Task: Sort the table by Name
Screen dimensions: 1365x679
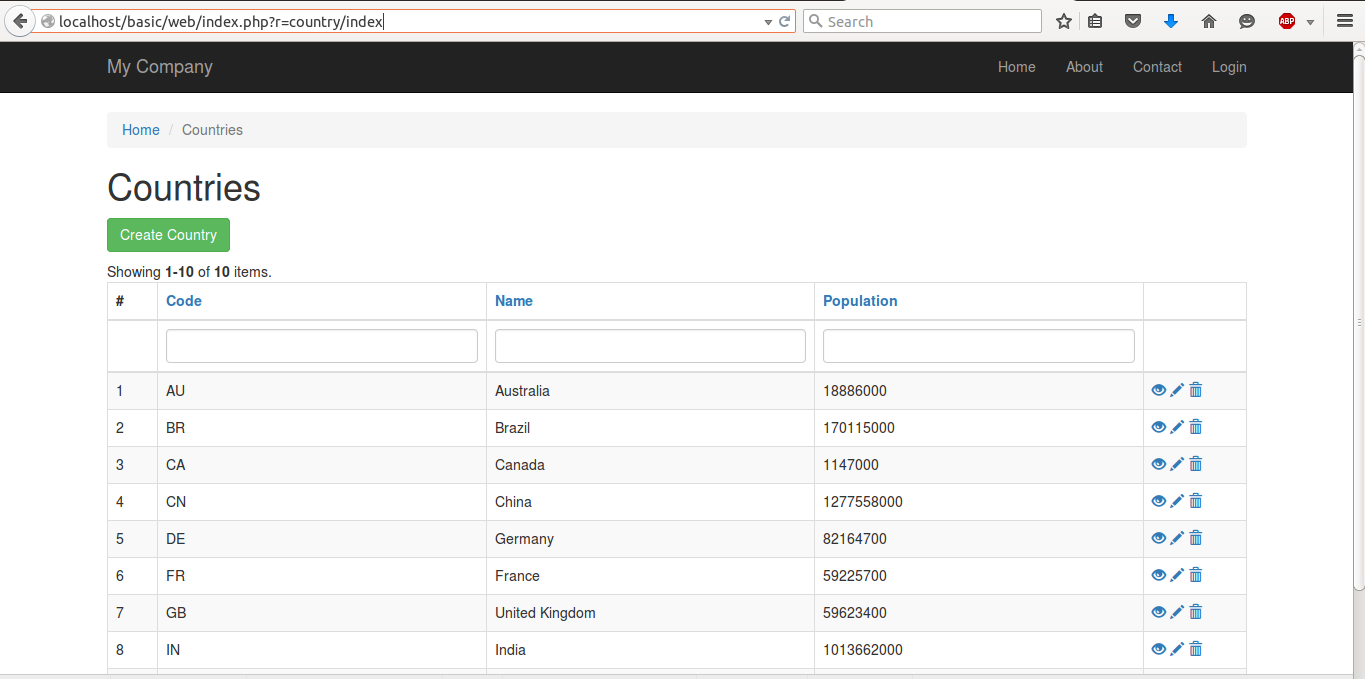Action: [514, 301]
